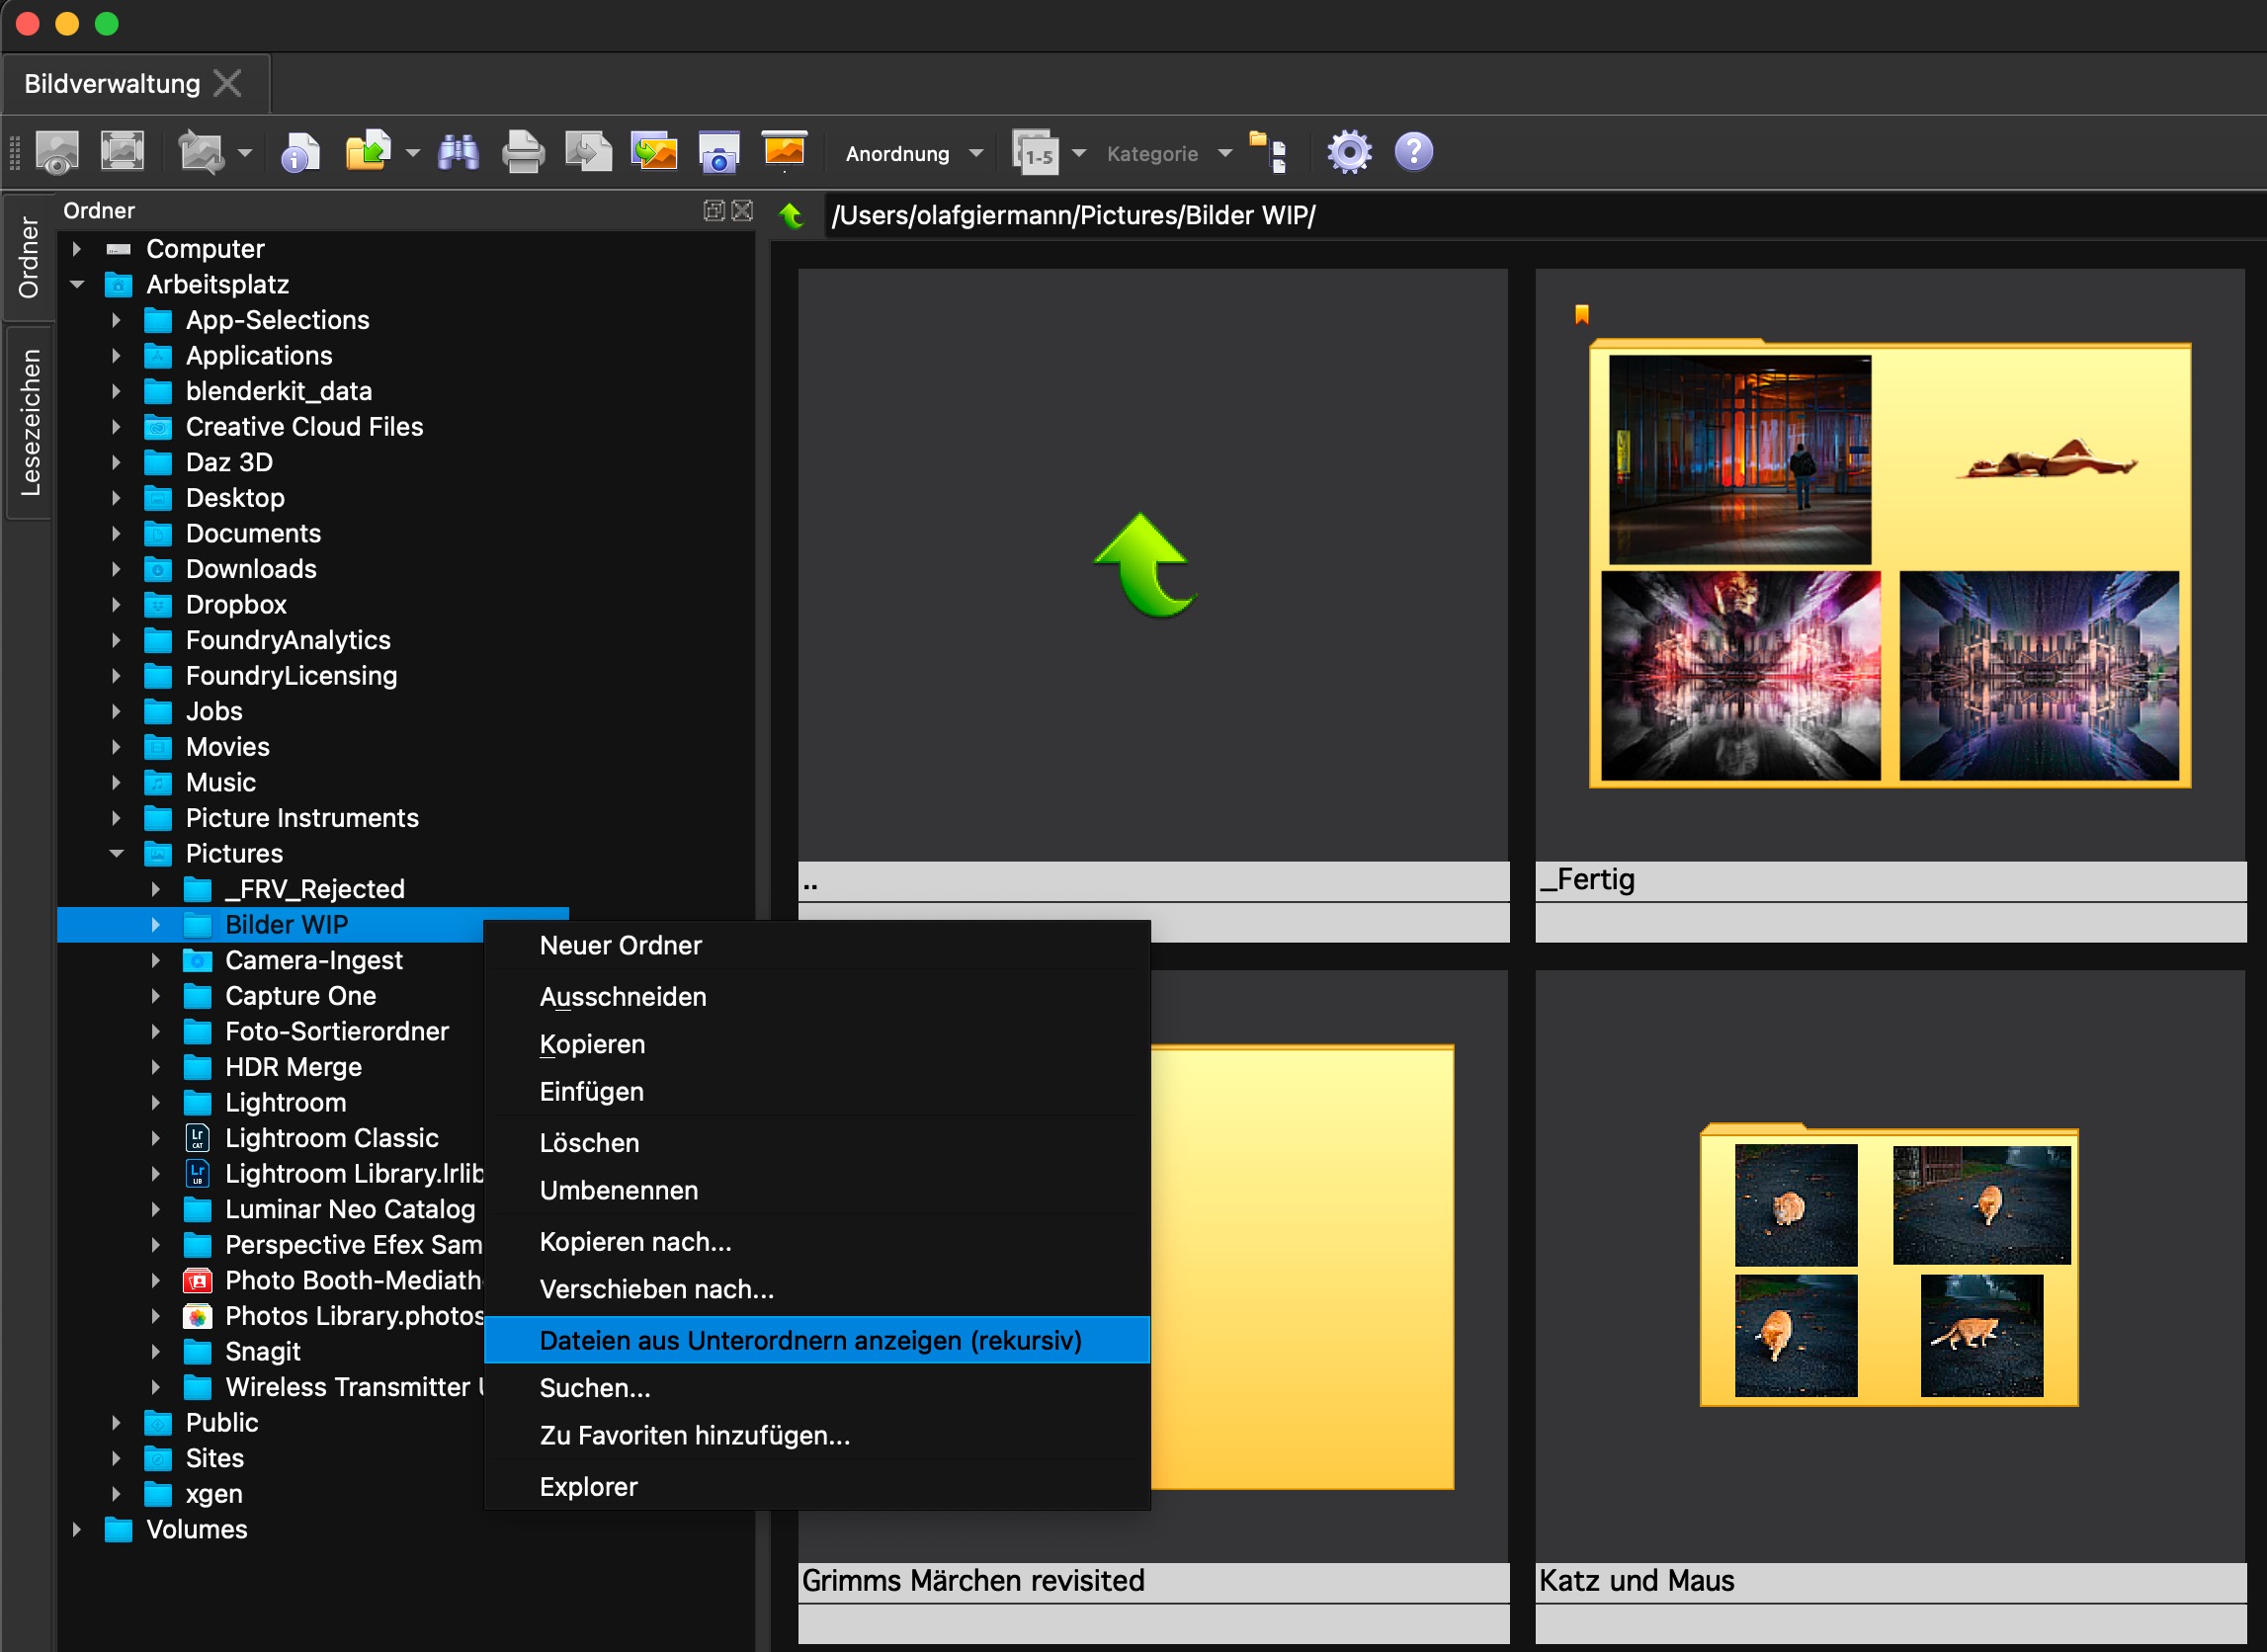The image size is (2267, 1652).
Task: Undock the Ordner panel with float icon
Action: click(x=713, y=210)
